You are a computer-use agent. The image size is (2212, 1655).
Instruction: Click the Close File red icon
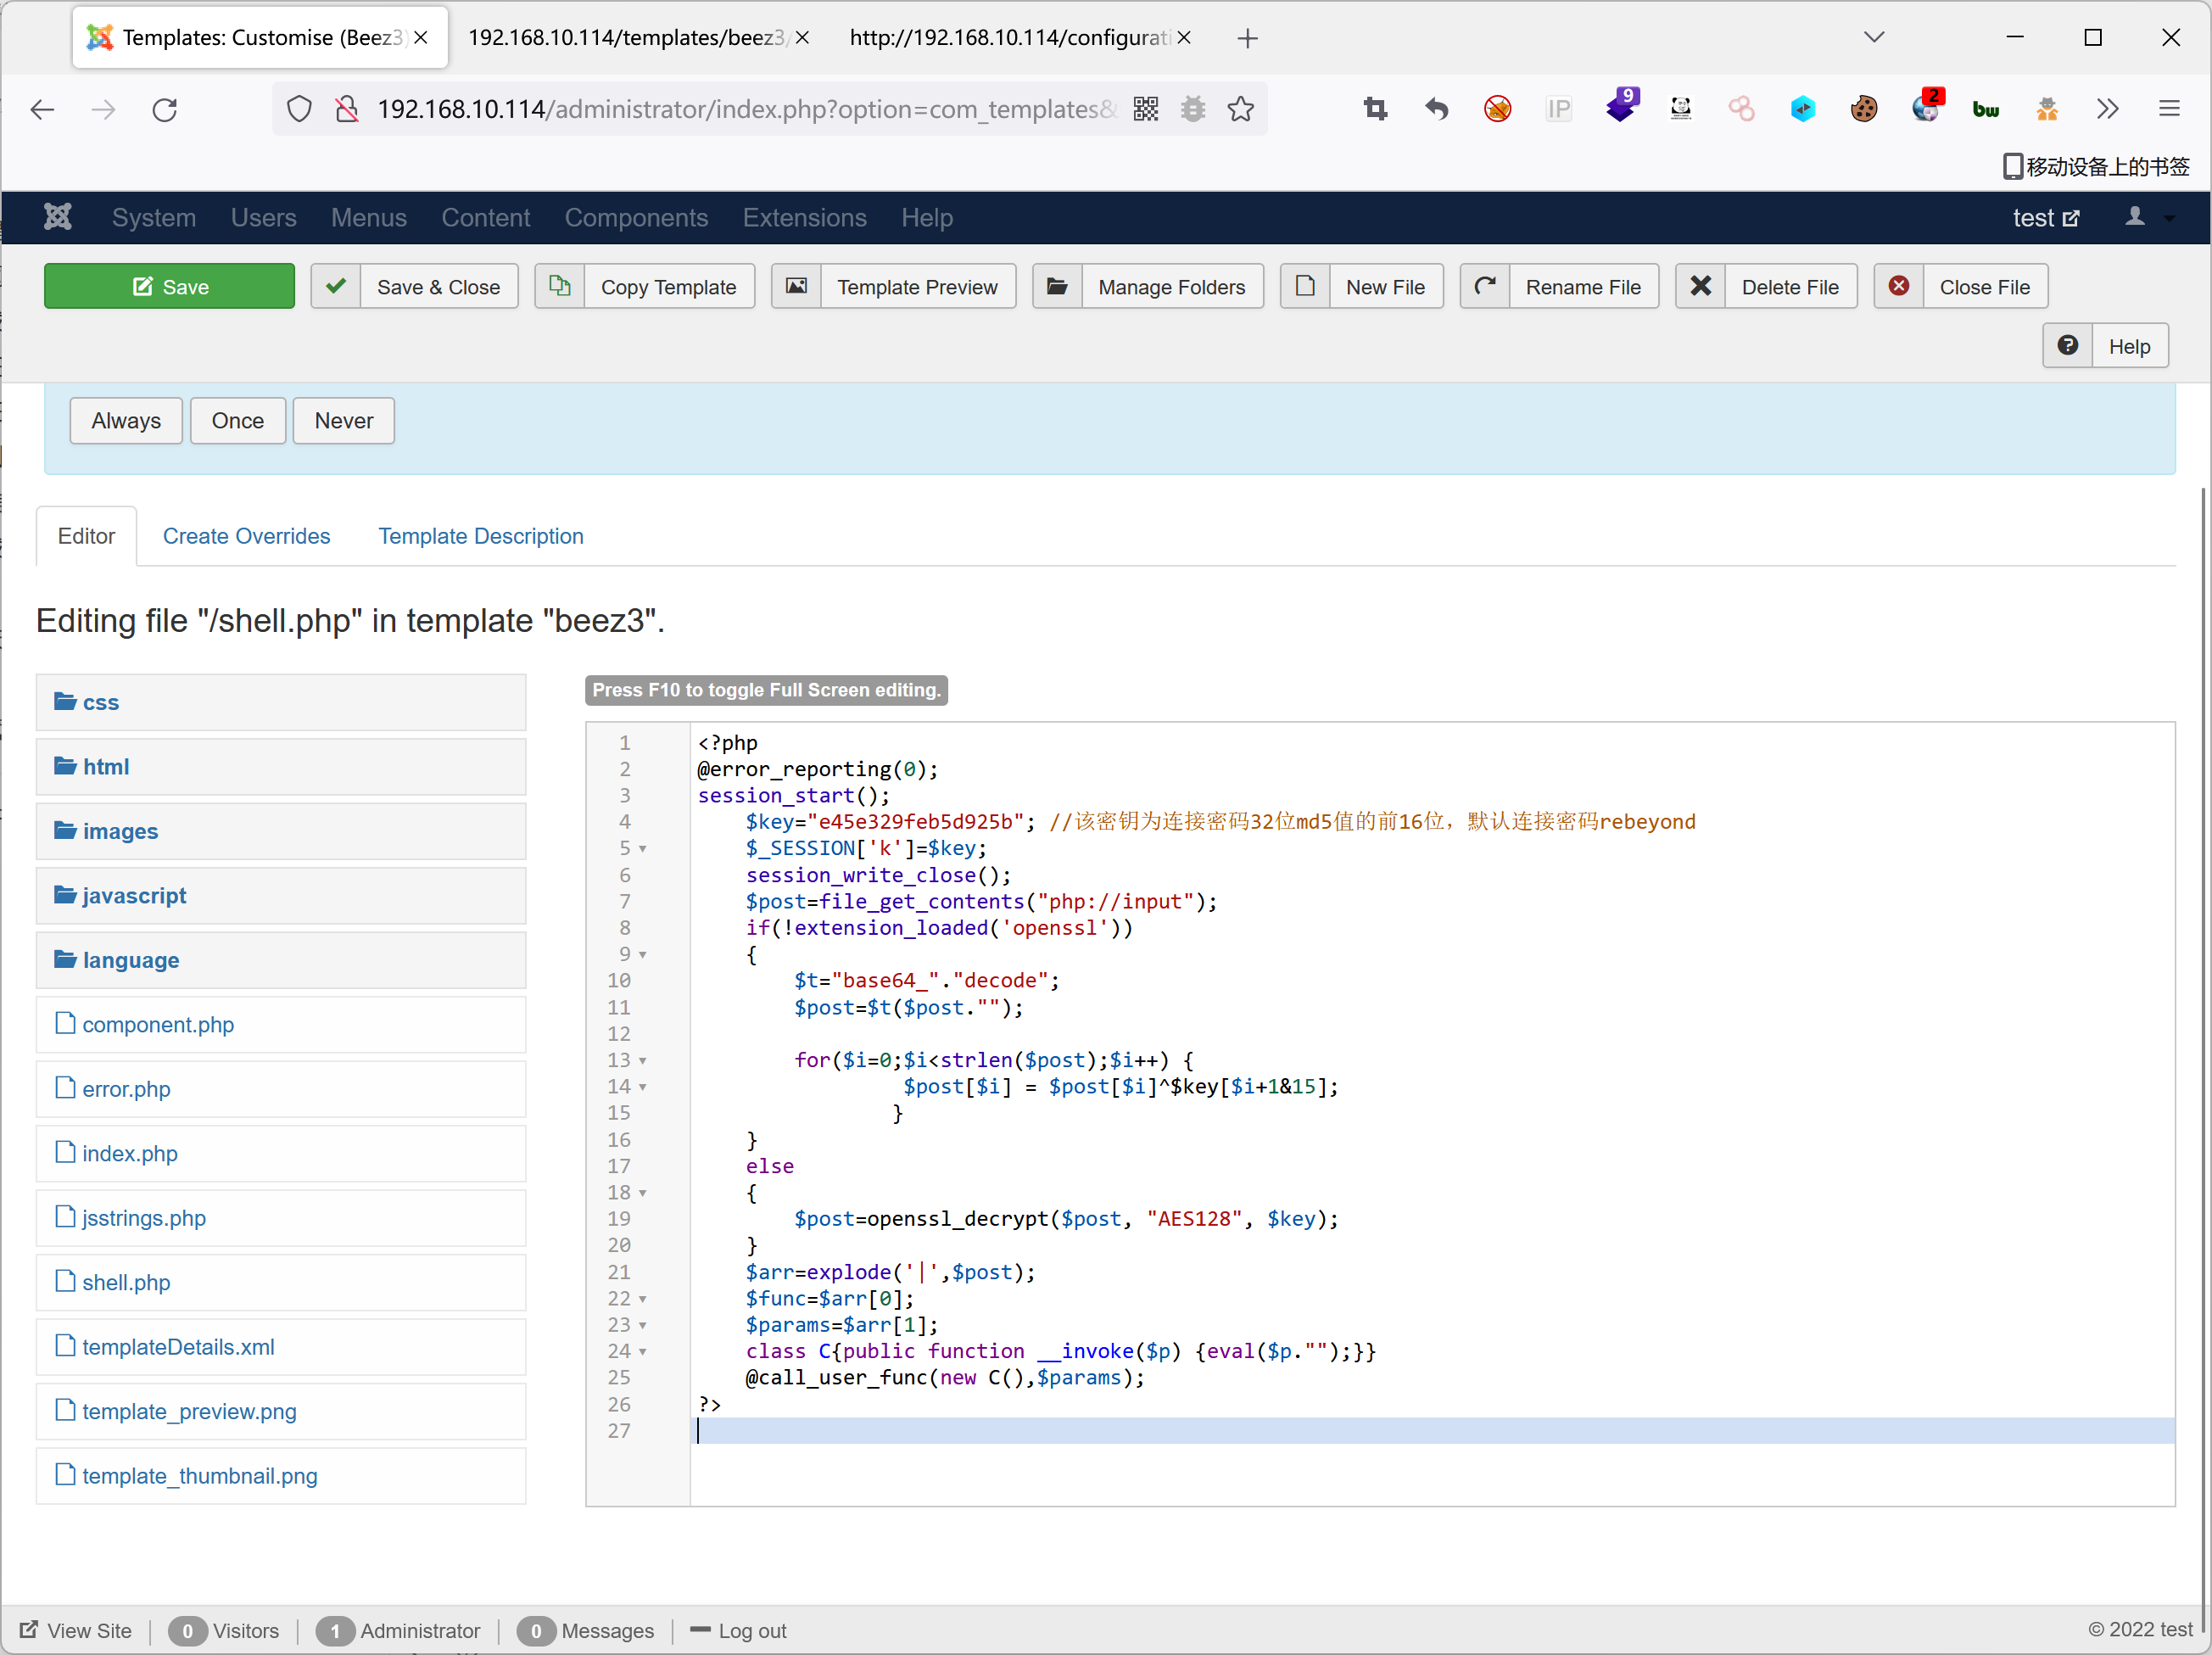(x=1898, y=287)
